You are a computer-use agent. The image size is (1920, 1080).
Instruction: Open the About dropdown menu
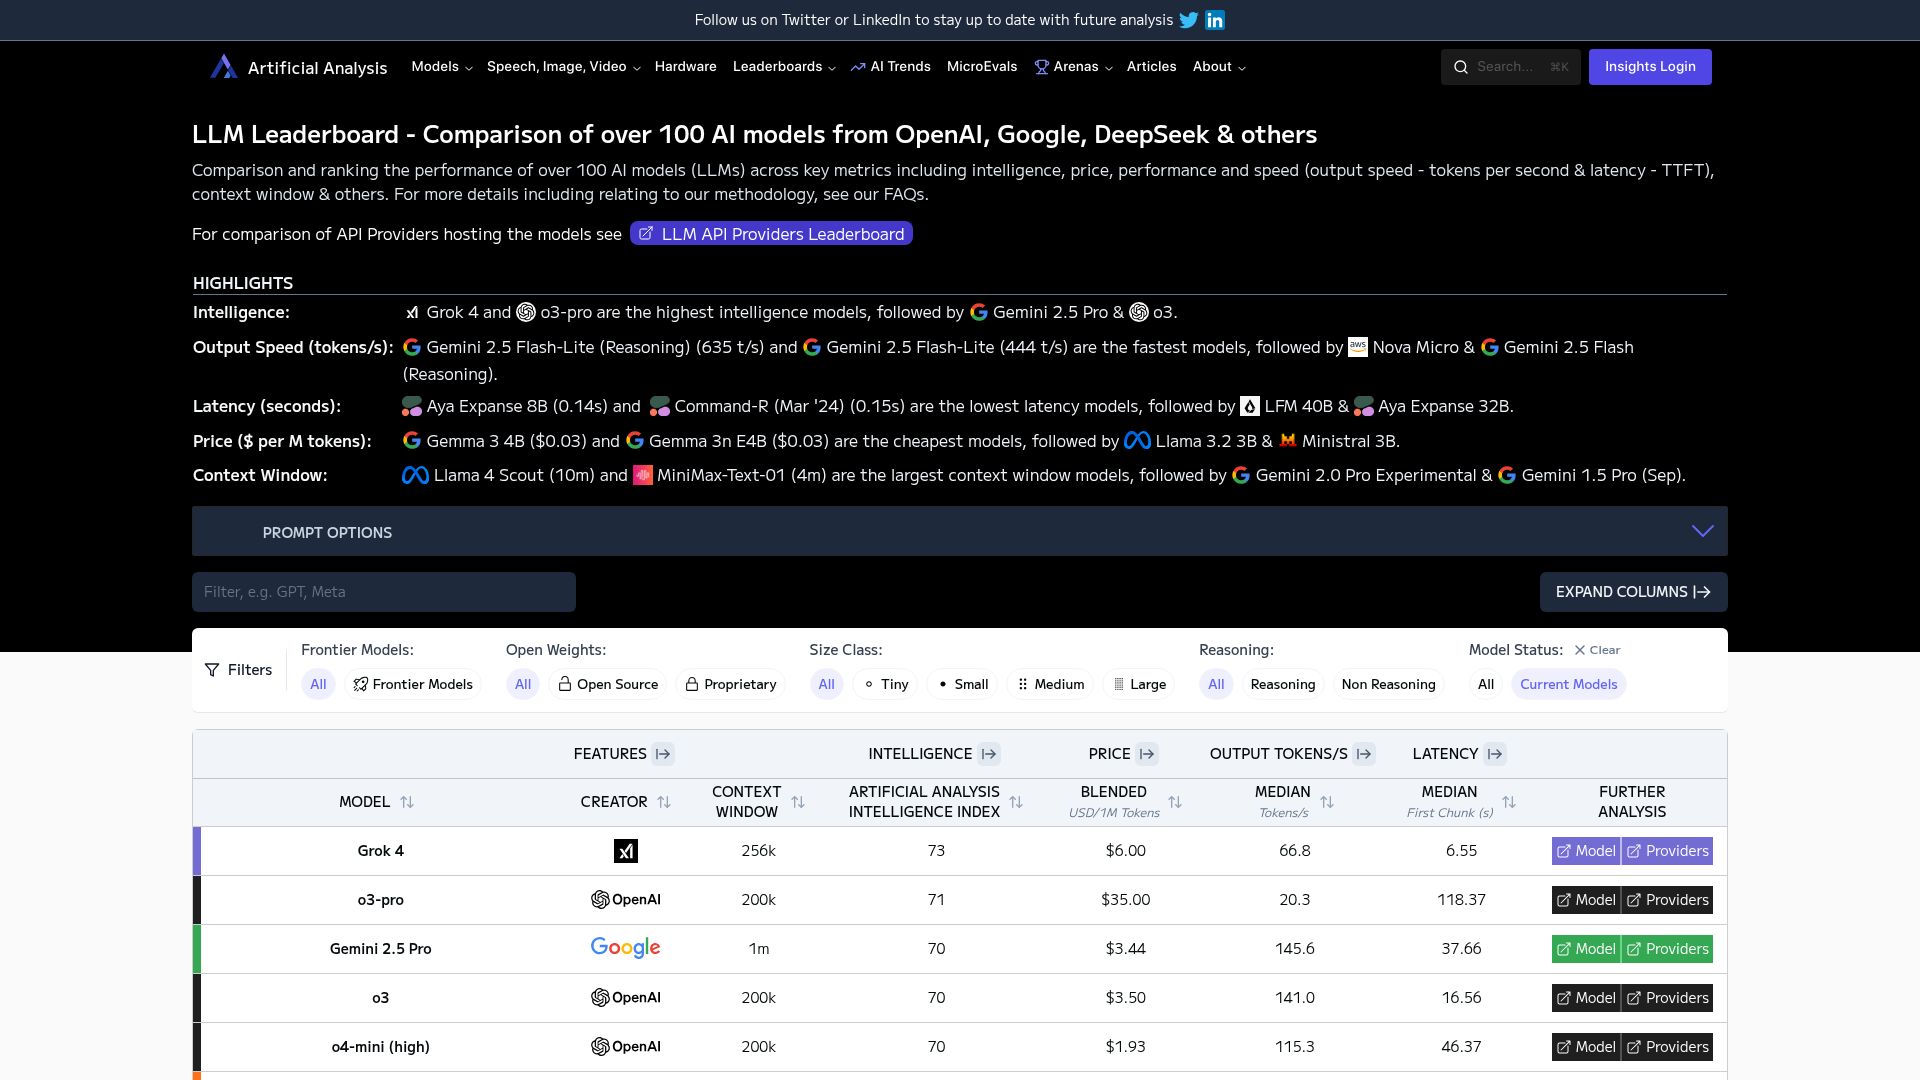pyautogui.click(x=1219, y=67)
